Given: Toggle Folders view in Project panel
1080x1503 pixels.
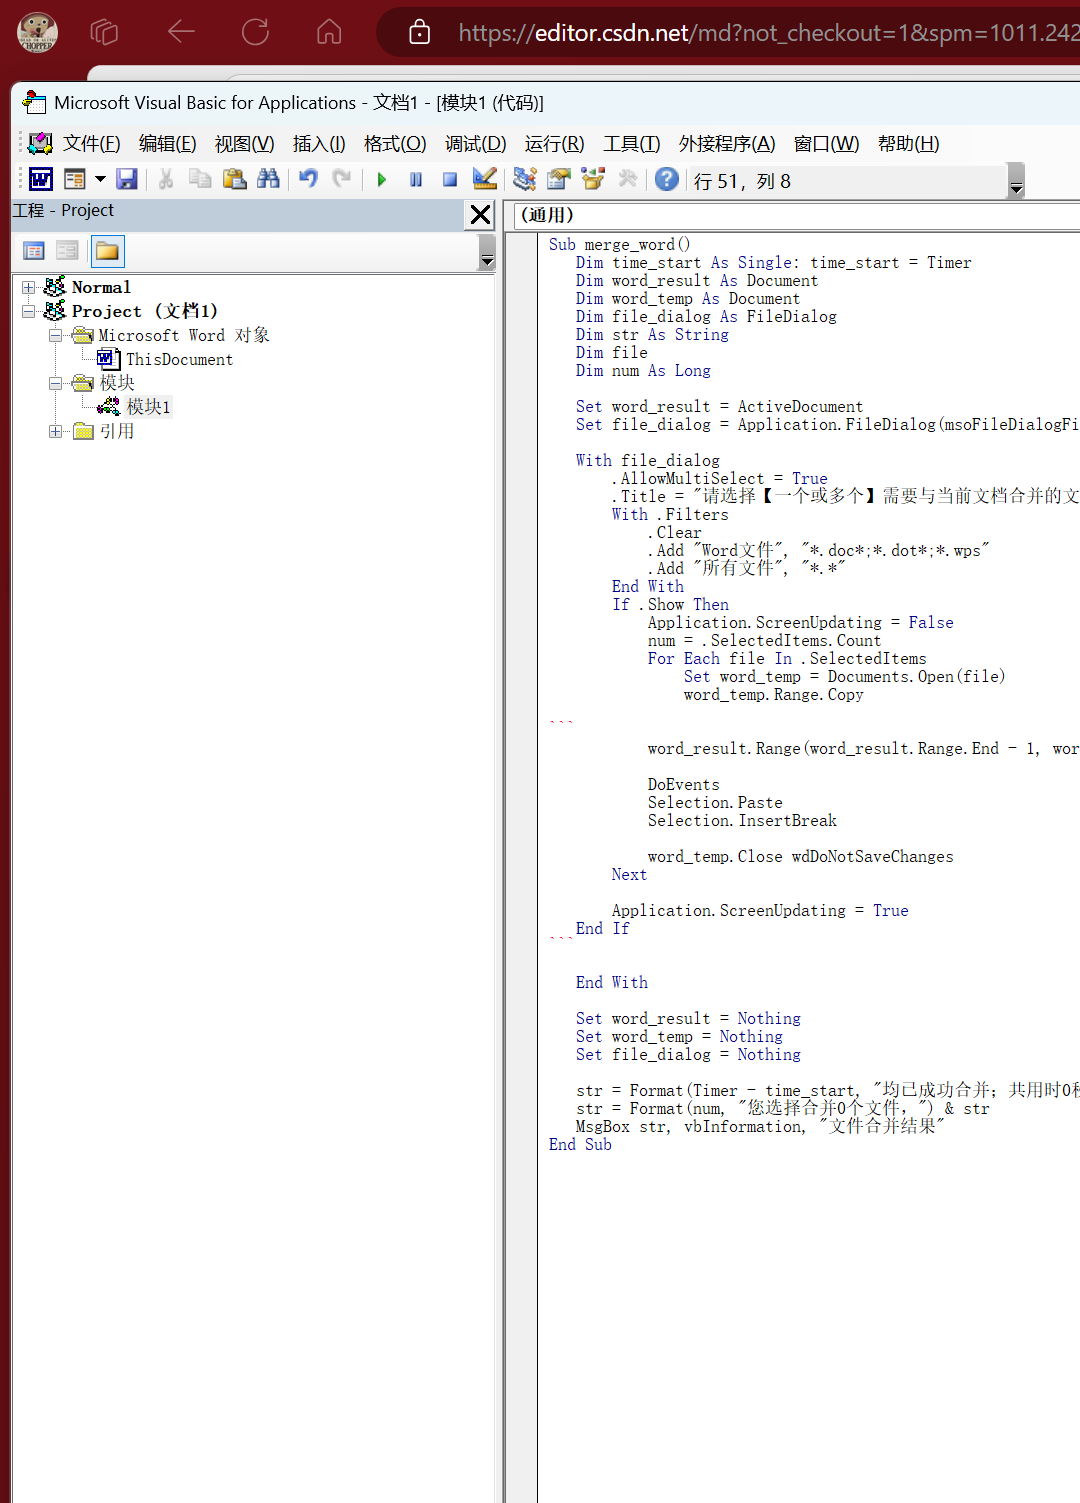Looking at the screenshot, I should 107,251.
